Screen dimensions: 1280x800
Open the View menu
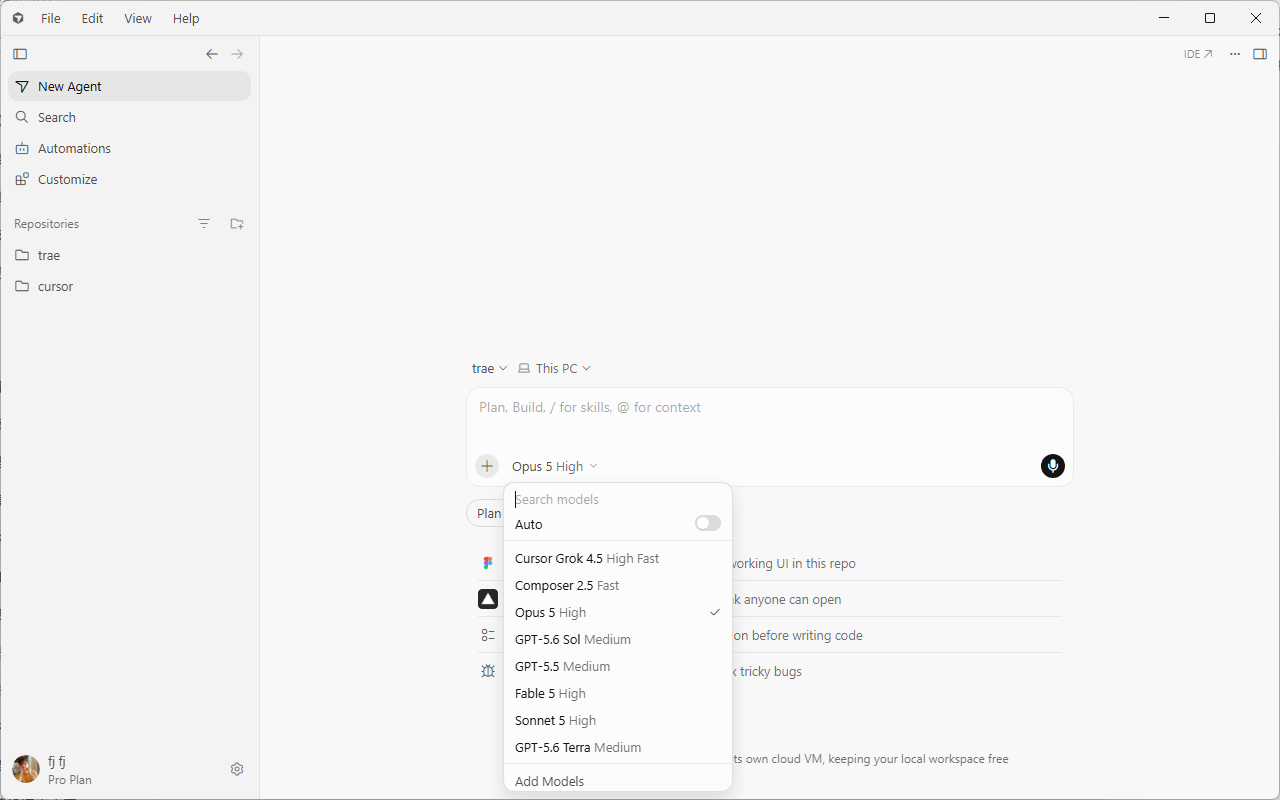138,18
